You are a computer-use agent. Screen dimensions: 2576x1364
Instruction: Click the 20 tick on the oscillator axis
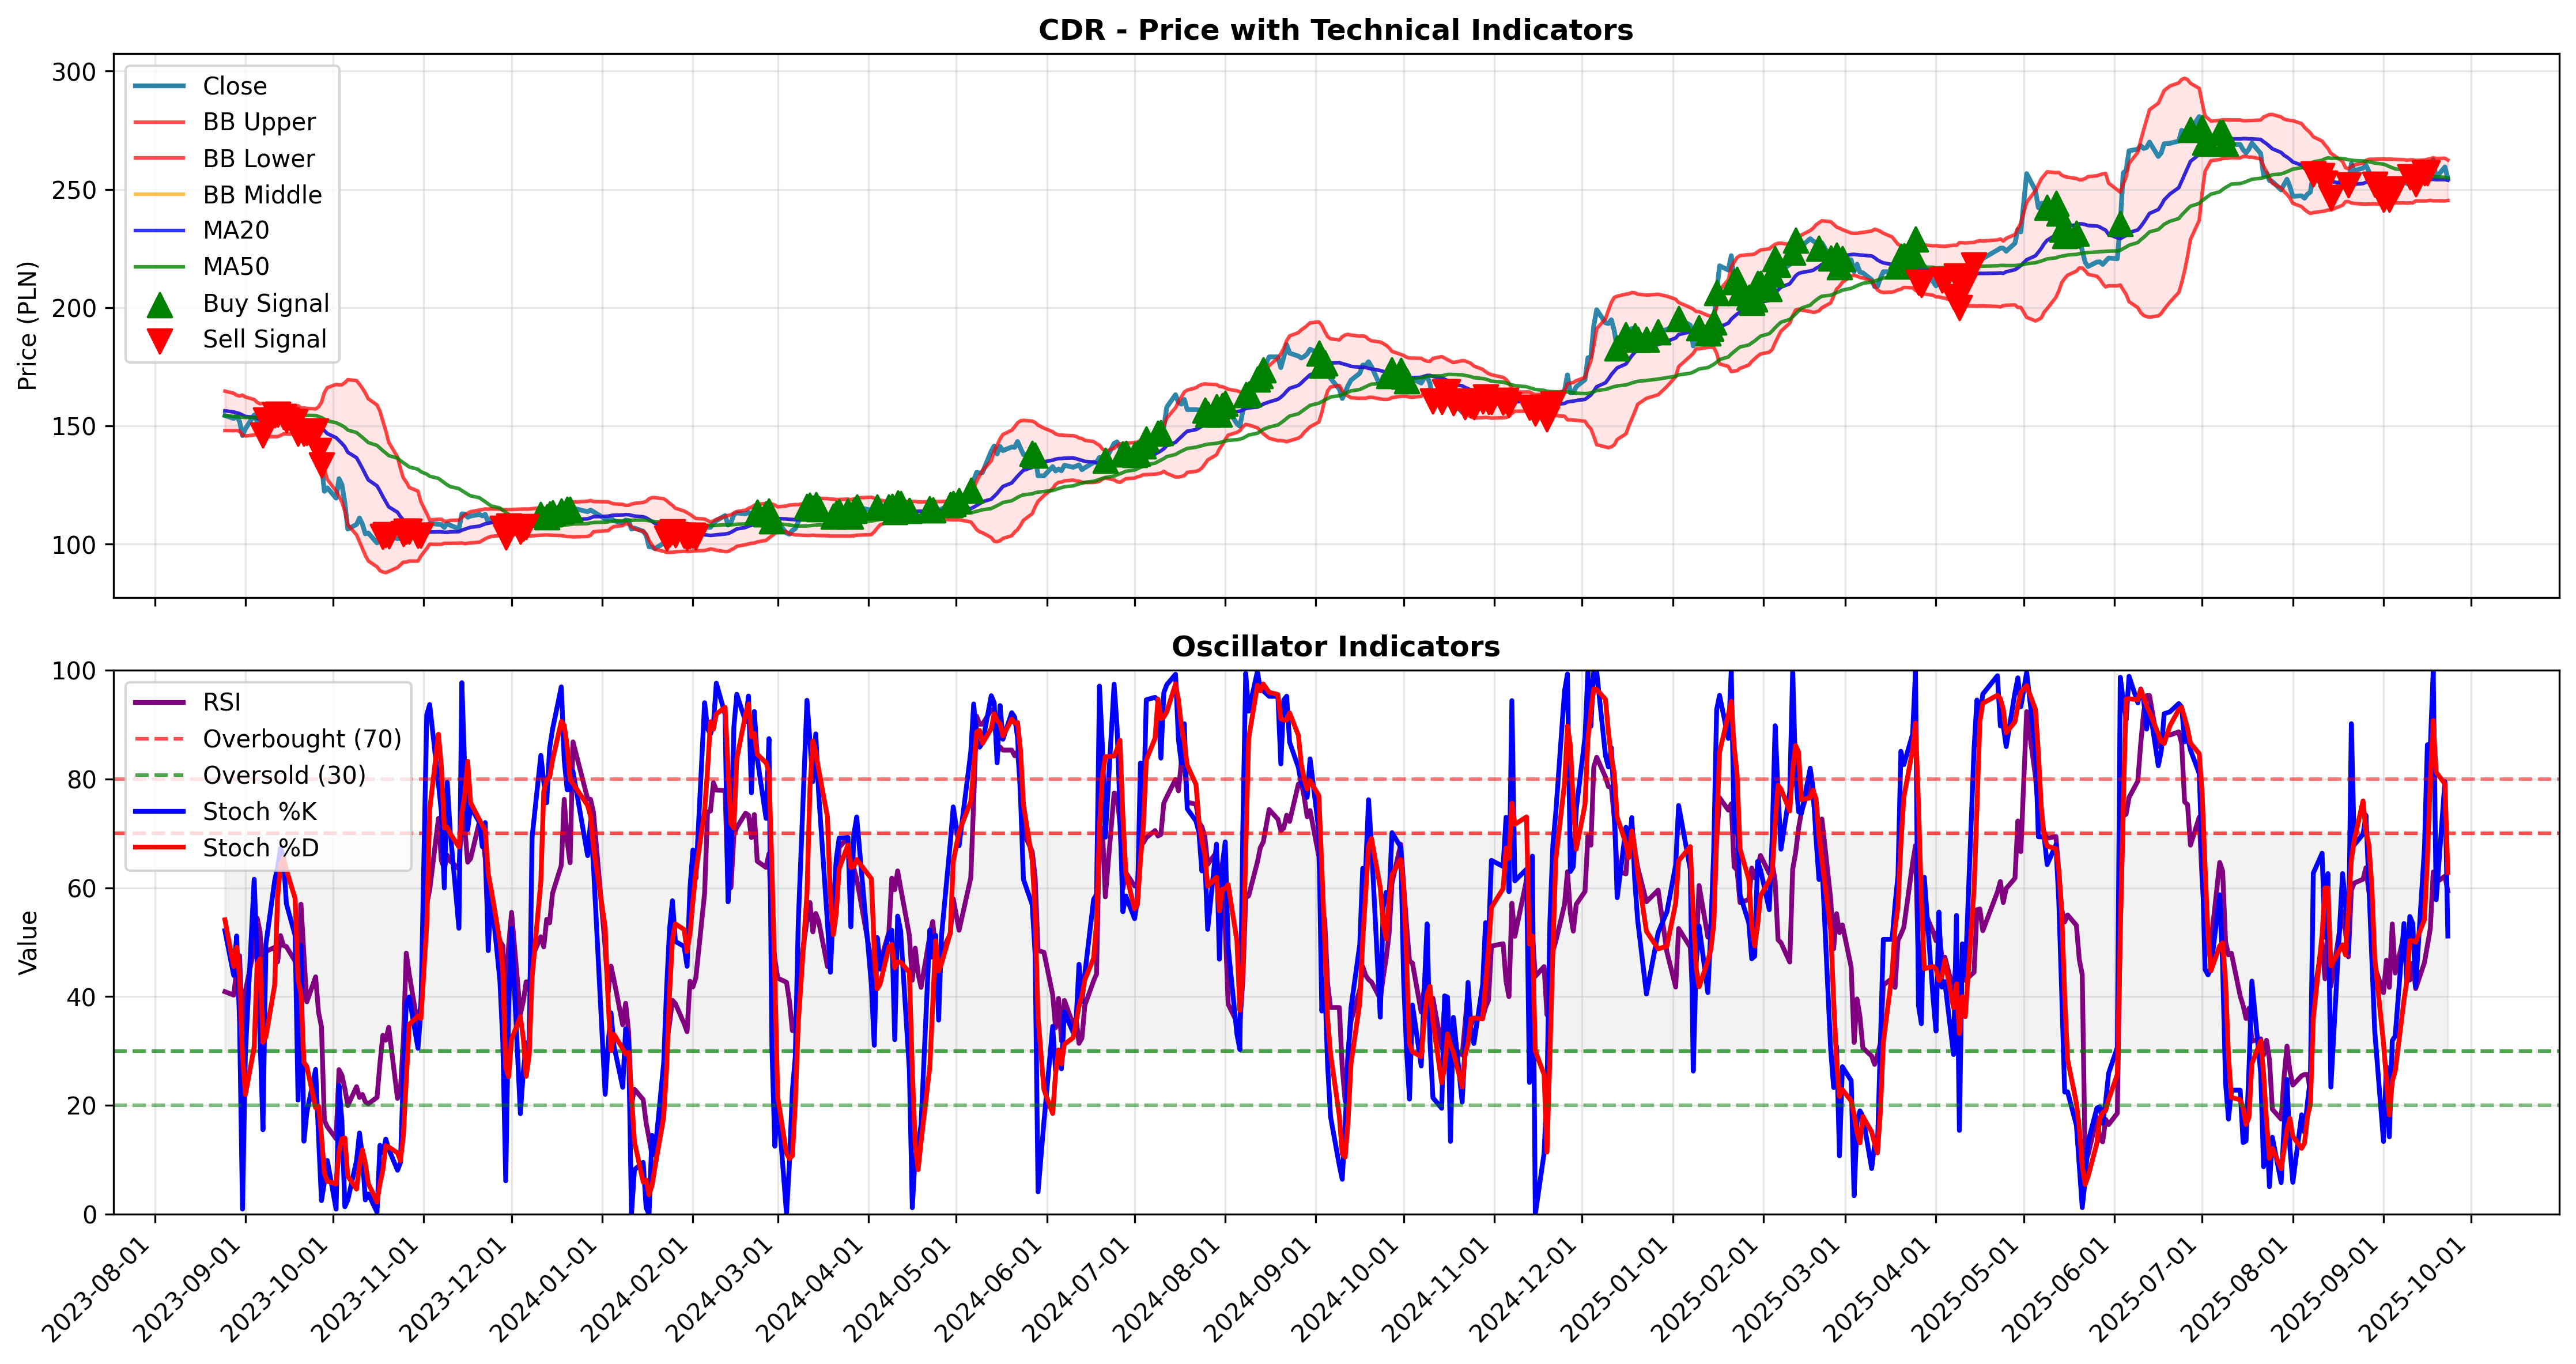(x=82, y=1106)
